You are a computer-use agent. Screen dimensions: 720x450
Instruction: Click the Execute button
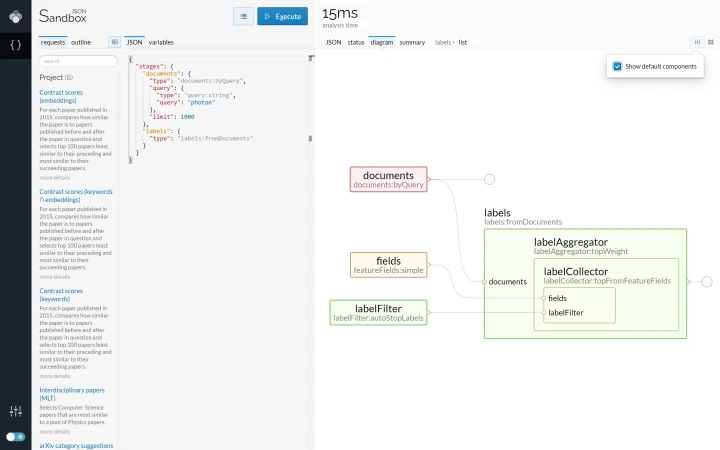[282, 17]
